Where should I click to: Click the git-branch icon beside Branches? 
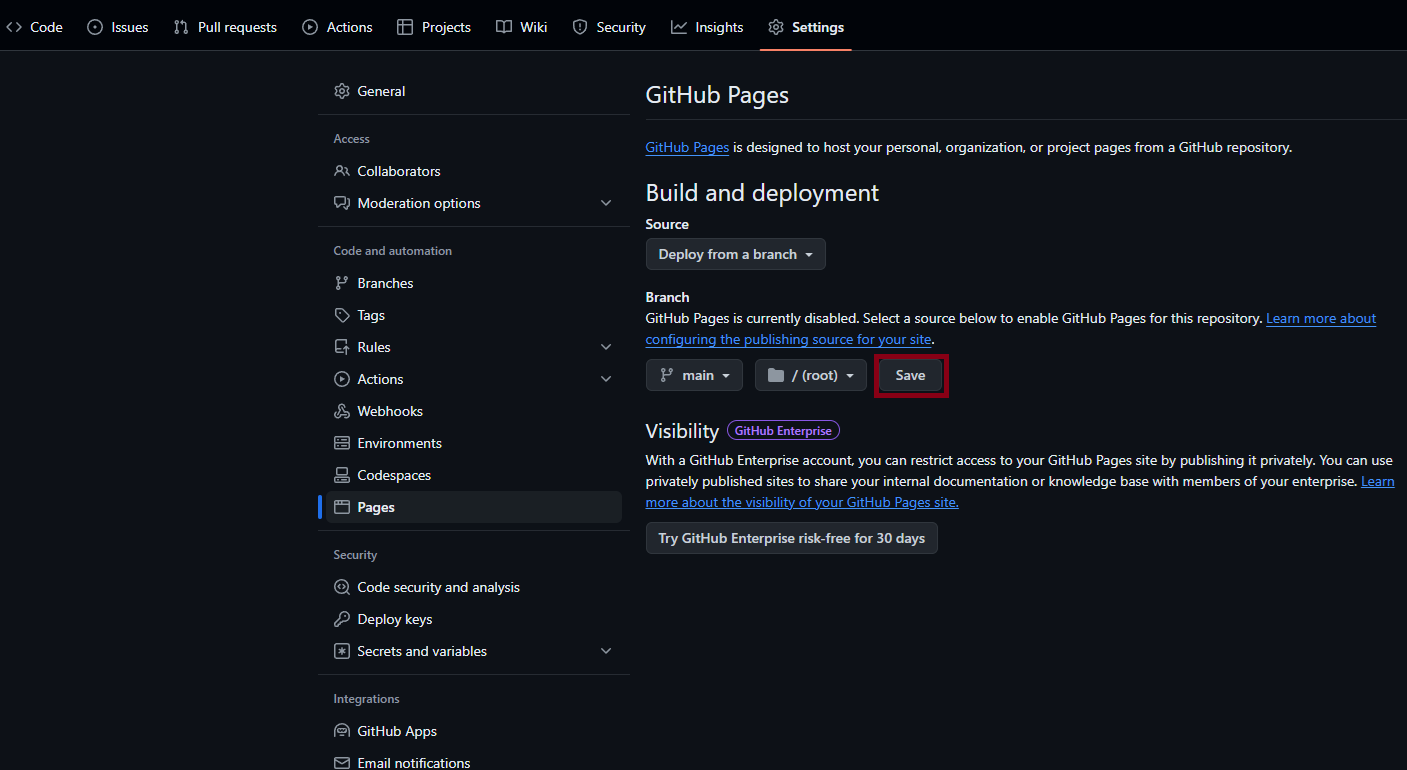coord(342,283)
